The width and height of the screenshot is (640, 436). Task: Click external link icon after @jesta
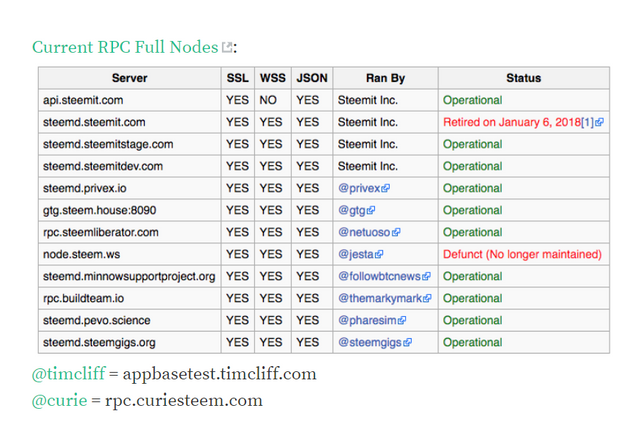[379, 254]
